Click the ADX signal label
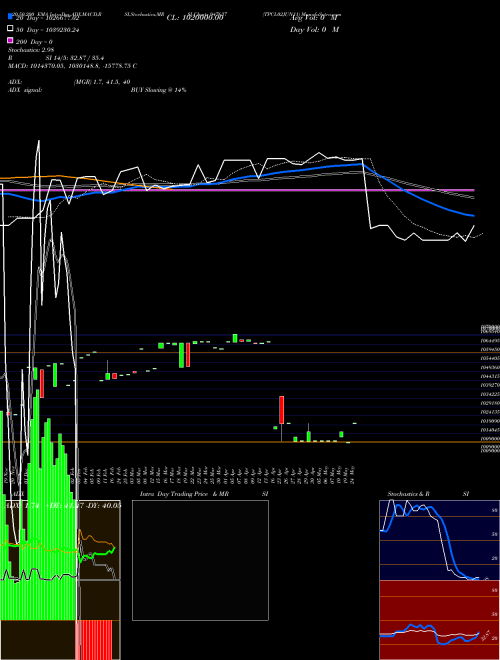This screenshot has width=500, height=660. click(x=24, y=90)
